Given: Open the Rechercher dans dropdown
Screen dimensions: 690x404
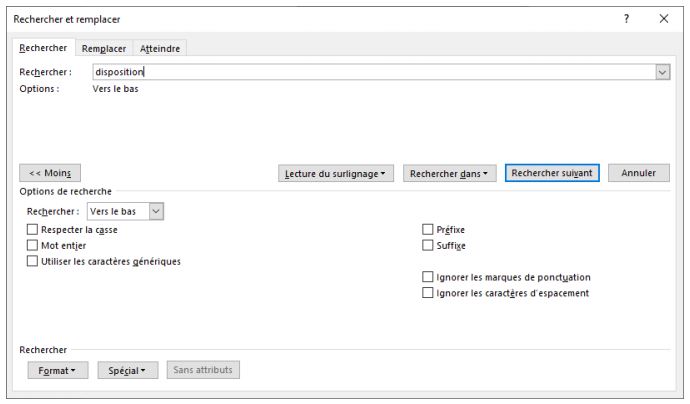Looking at the screenshot, I should [450, 173].
